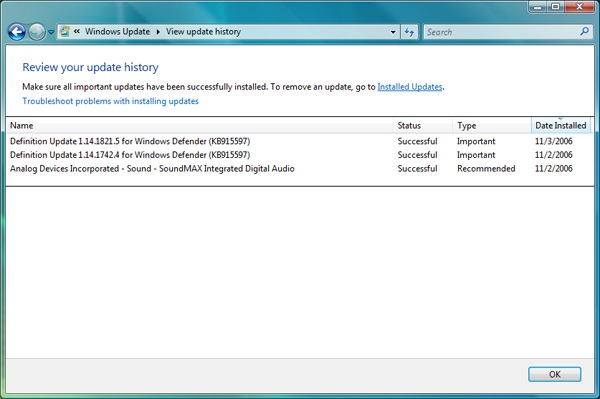Go to Windows Update breadcrumb
This screenshot has height=399, width=600.
pos(117,32)
